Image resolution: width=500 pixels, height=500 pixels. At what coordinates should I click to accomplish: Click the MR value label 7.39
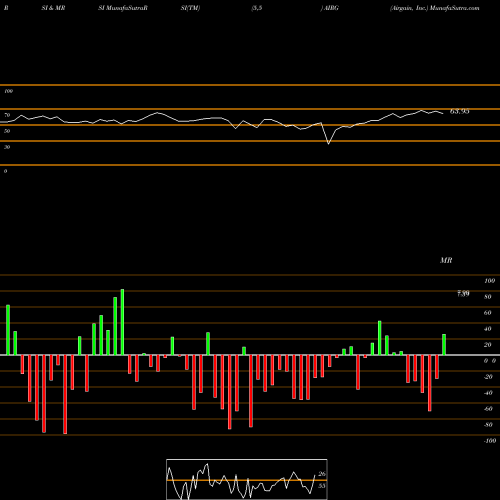pyautogui.click(x=463, y=293)
